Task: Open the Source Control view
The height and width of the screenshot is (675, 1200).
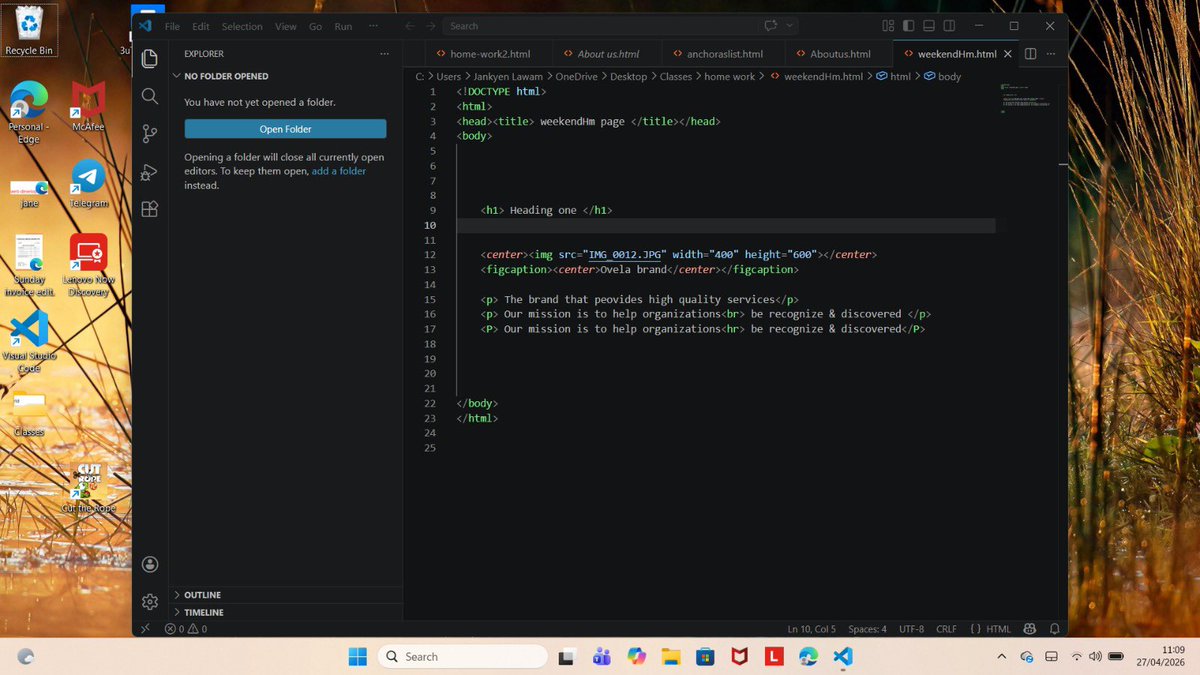Action: (150, 134)
